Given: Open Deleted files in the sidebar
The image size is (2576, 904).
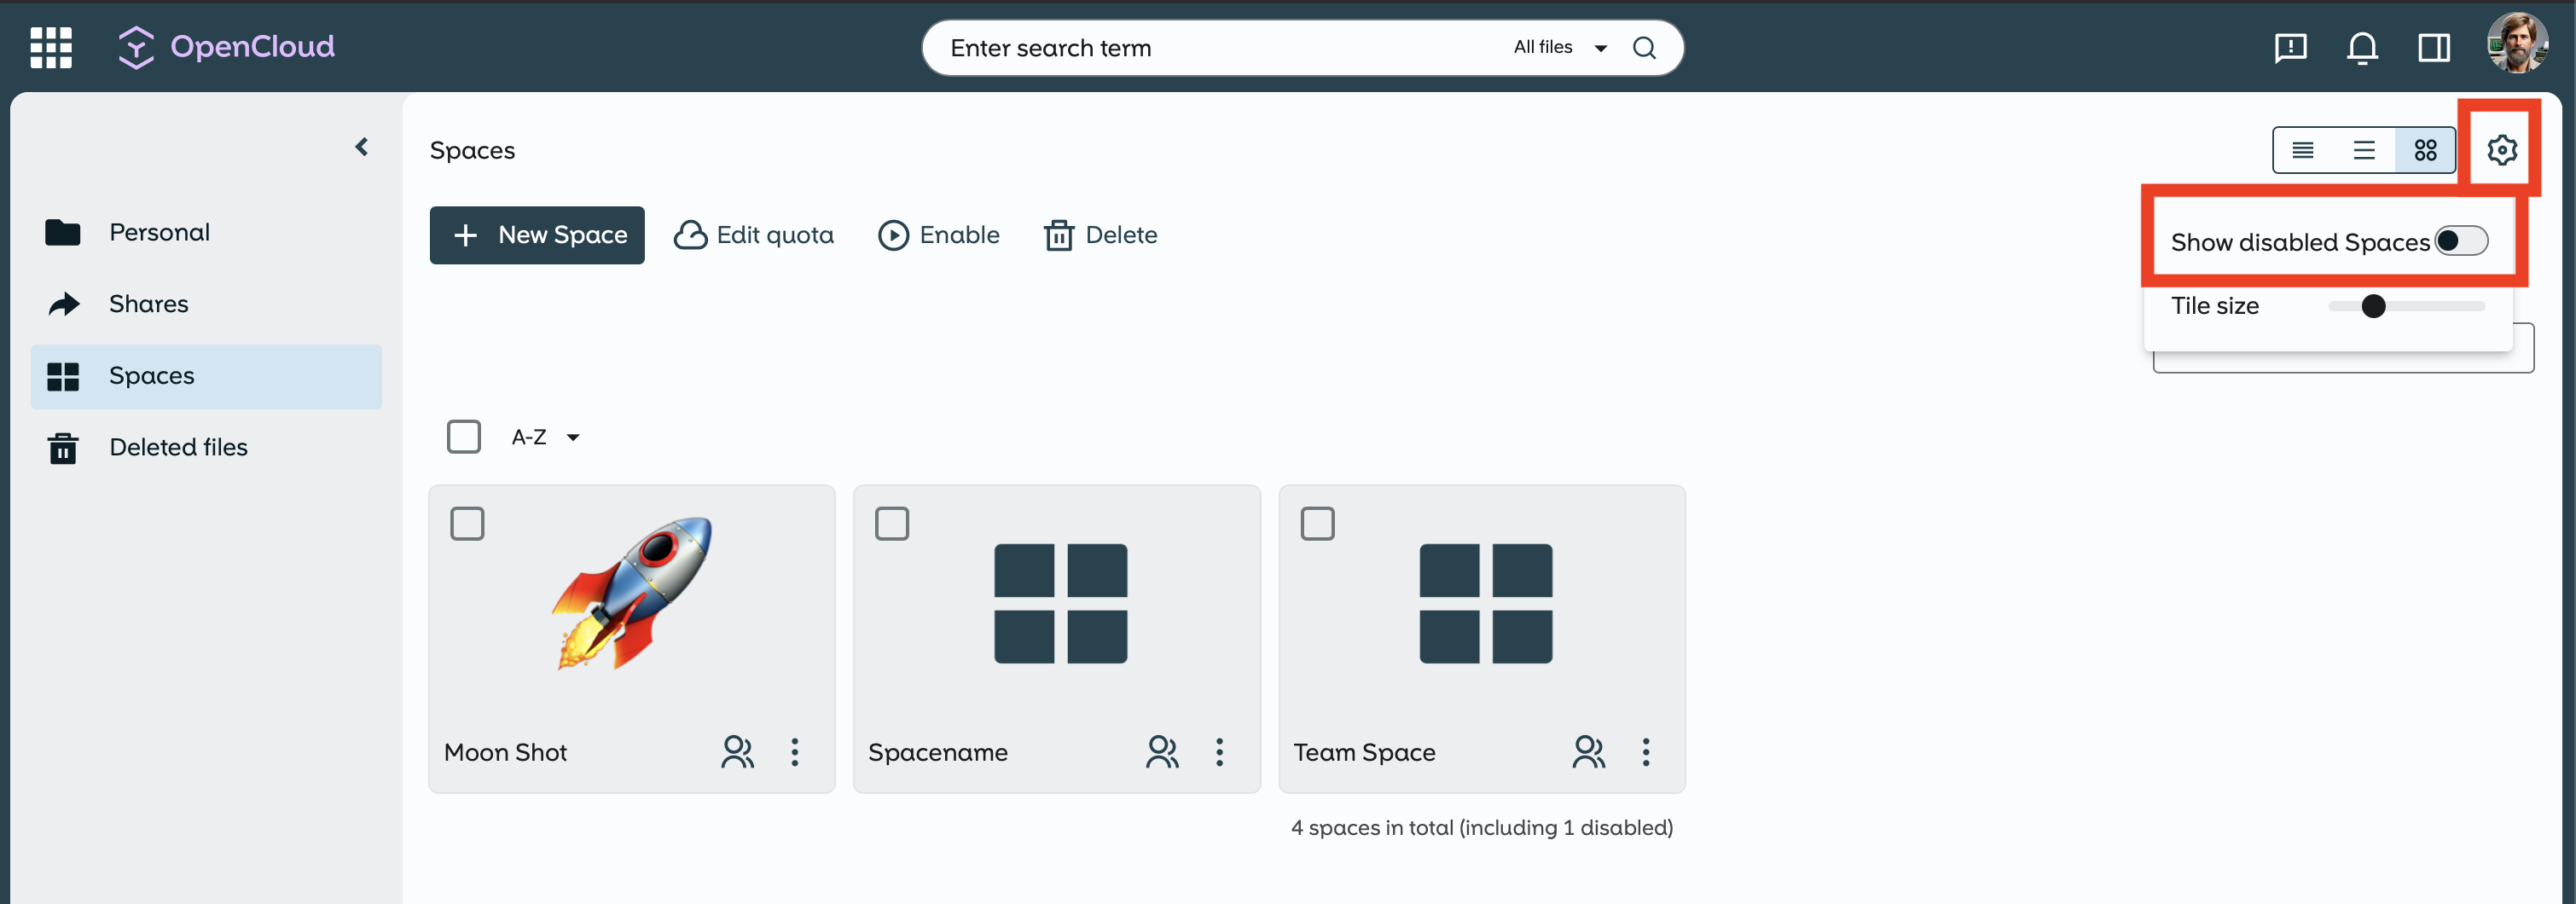Looking at the screenshot, I should coord(178,447).
